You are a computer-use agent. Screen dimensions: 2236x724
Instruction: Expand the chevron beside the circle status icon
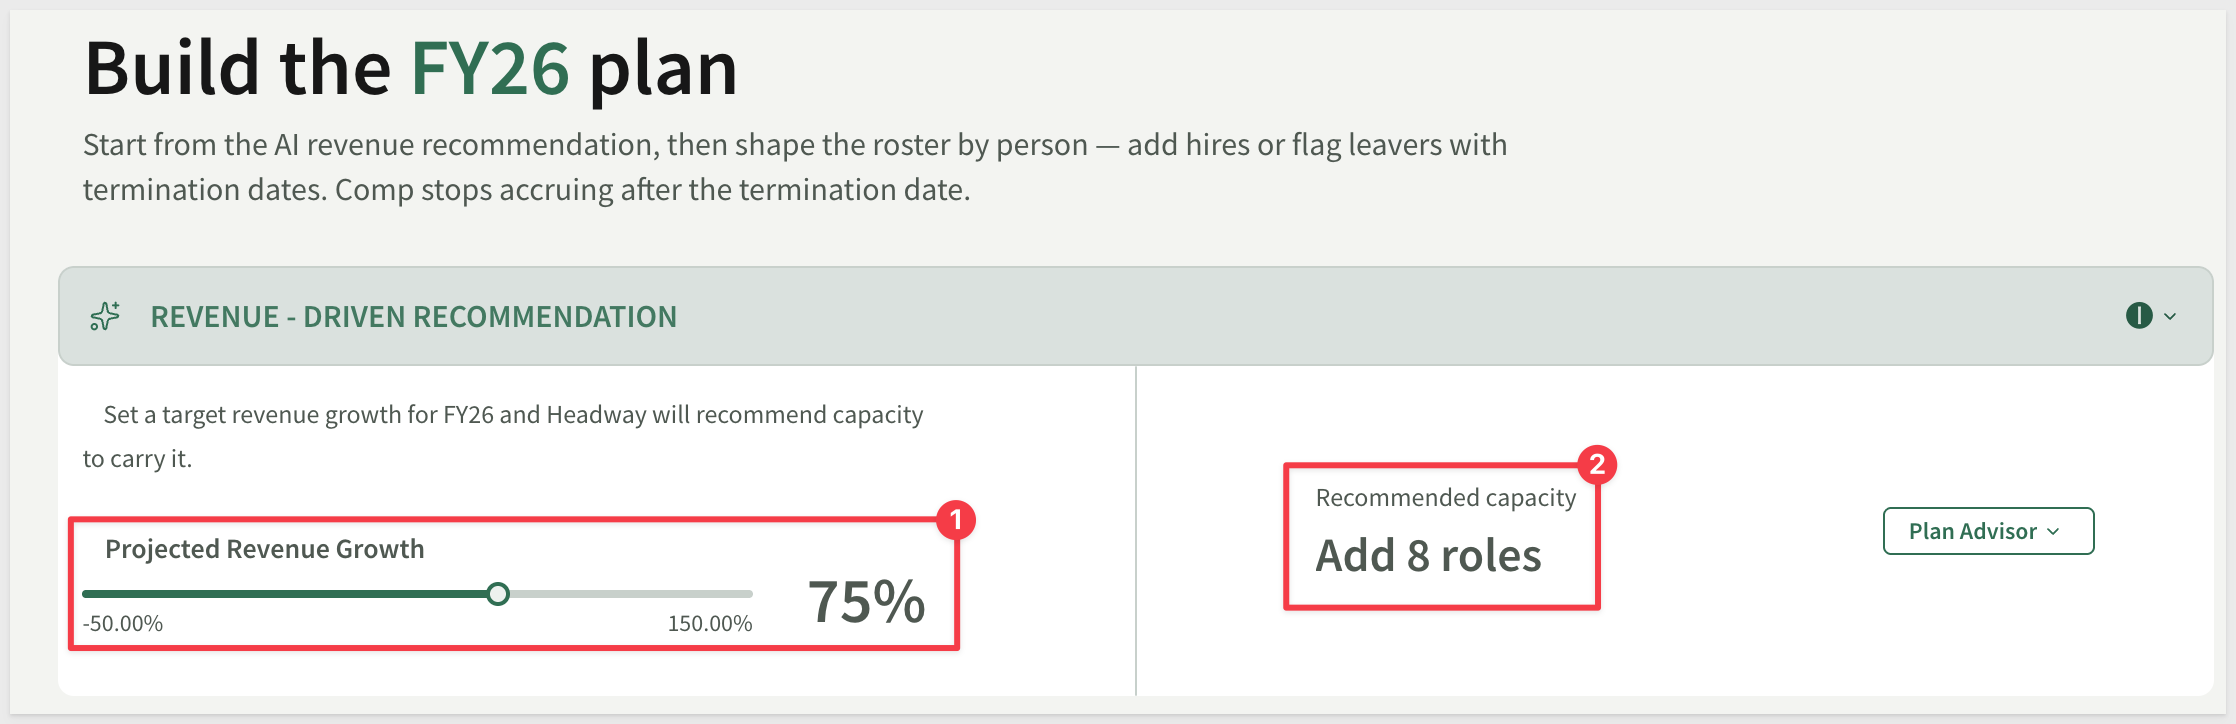coord(2170,317)
